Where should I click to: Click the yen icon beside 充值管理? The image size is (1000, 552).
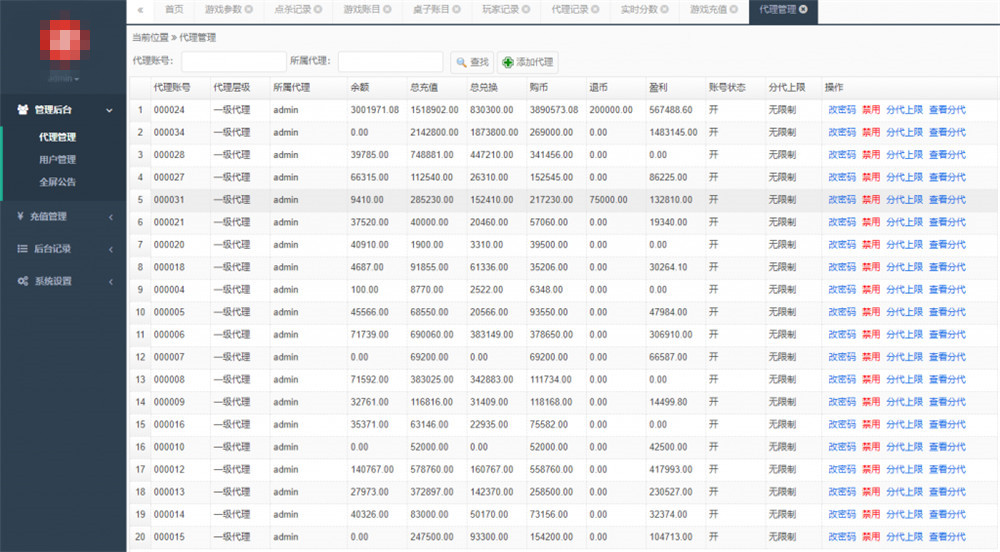(21, 216)
